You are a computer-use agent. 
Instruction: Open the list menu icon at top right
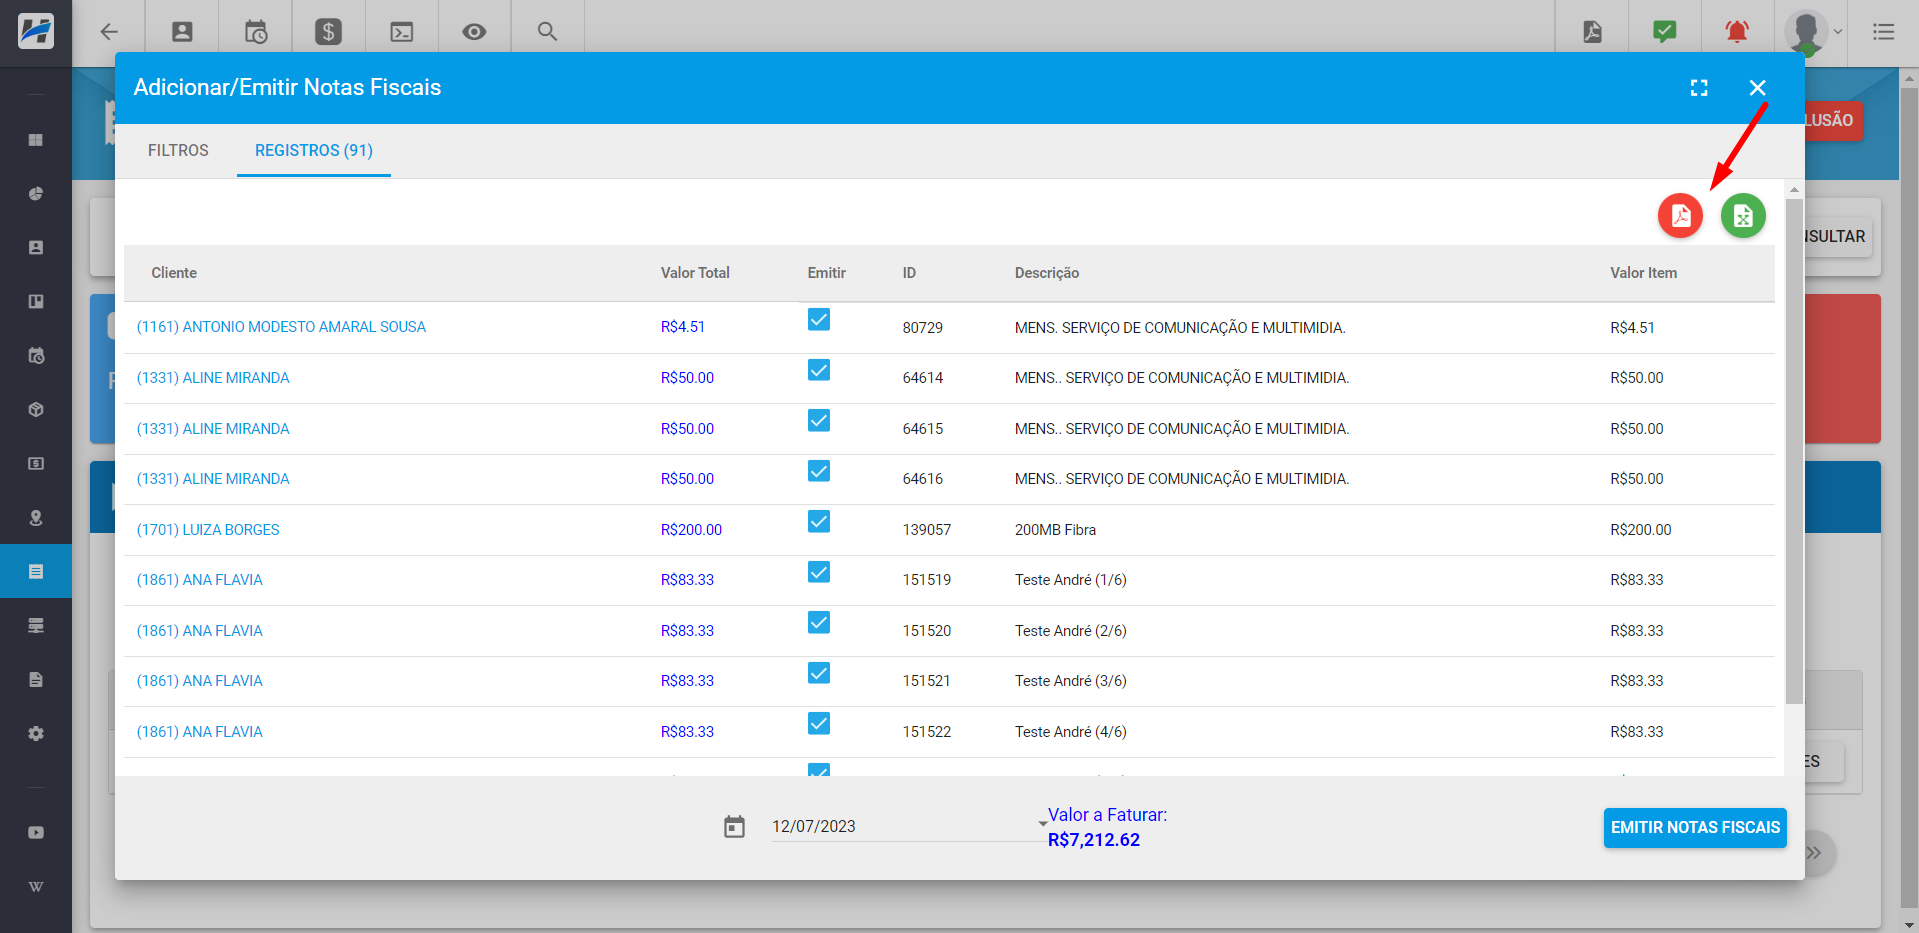point(1884,32)
